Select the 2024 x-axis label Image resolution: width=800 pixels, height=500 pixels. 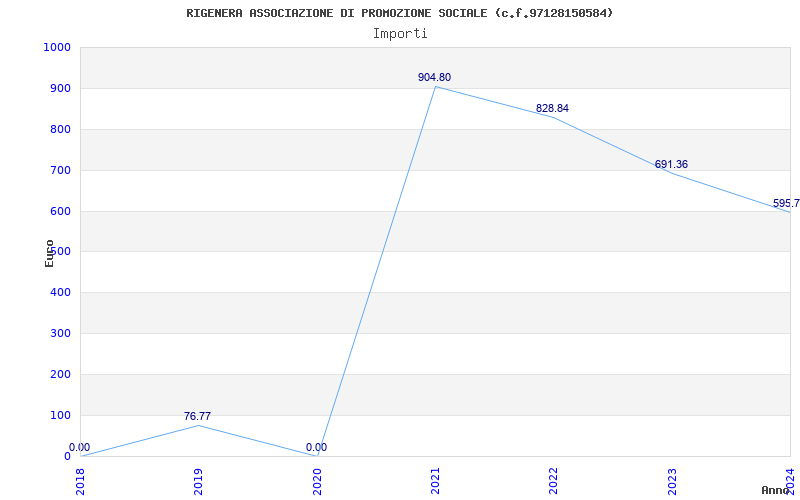tap(790, 482)
